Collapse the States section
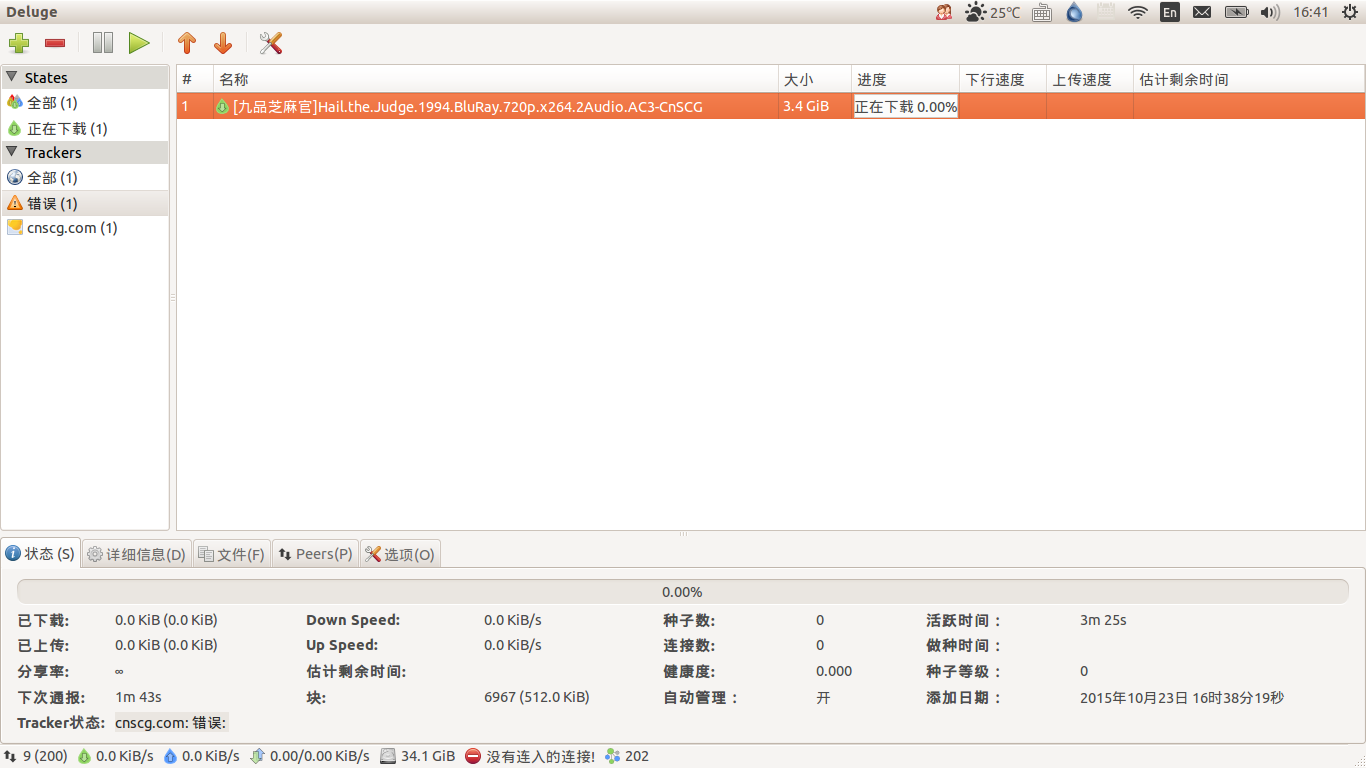The image size is (1366, 768). (12, 77)
